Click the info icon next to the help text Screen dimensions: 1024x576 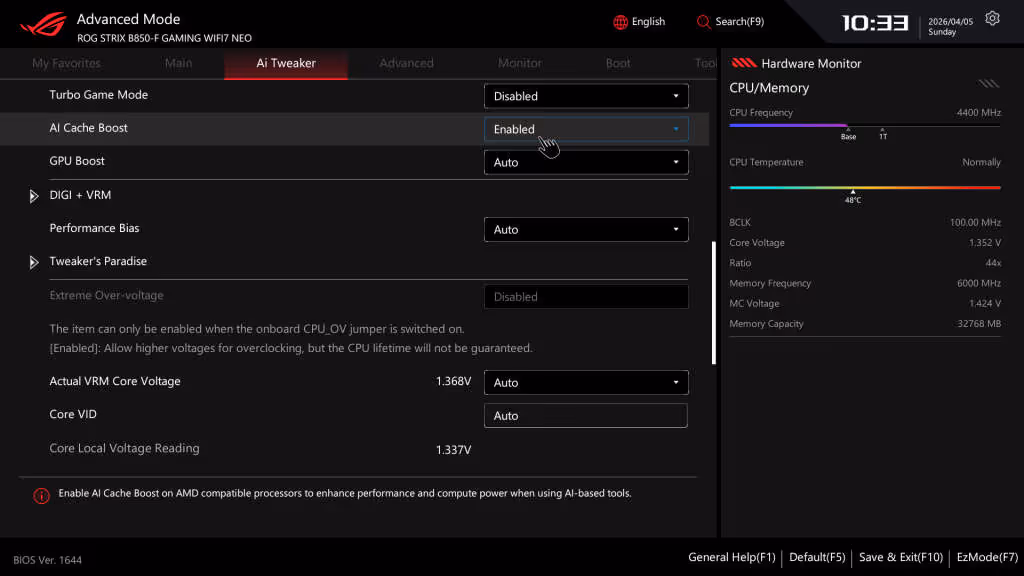coord(41,495)
